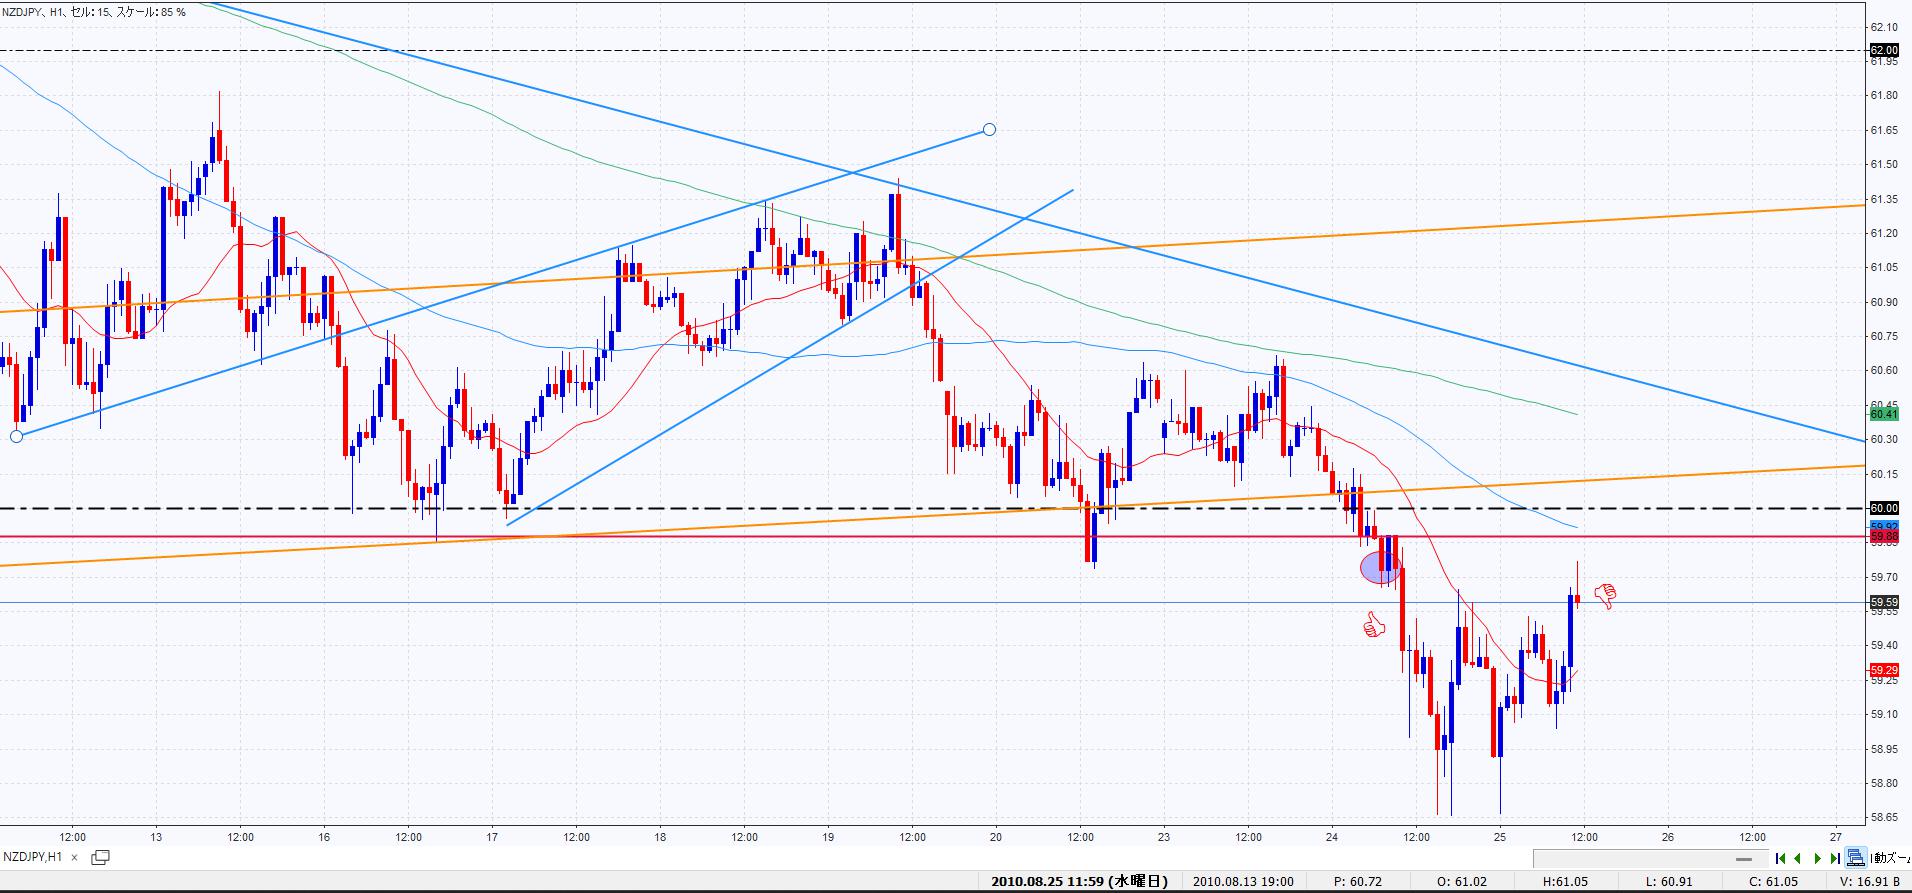Screen dimensions: 1912x893
Task: Click the red thumbs-down marker icon
Action: click(x=1605, y=596)
